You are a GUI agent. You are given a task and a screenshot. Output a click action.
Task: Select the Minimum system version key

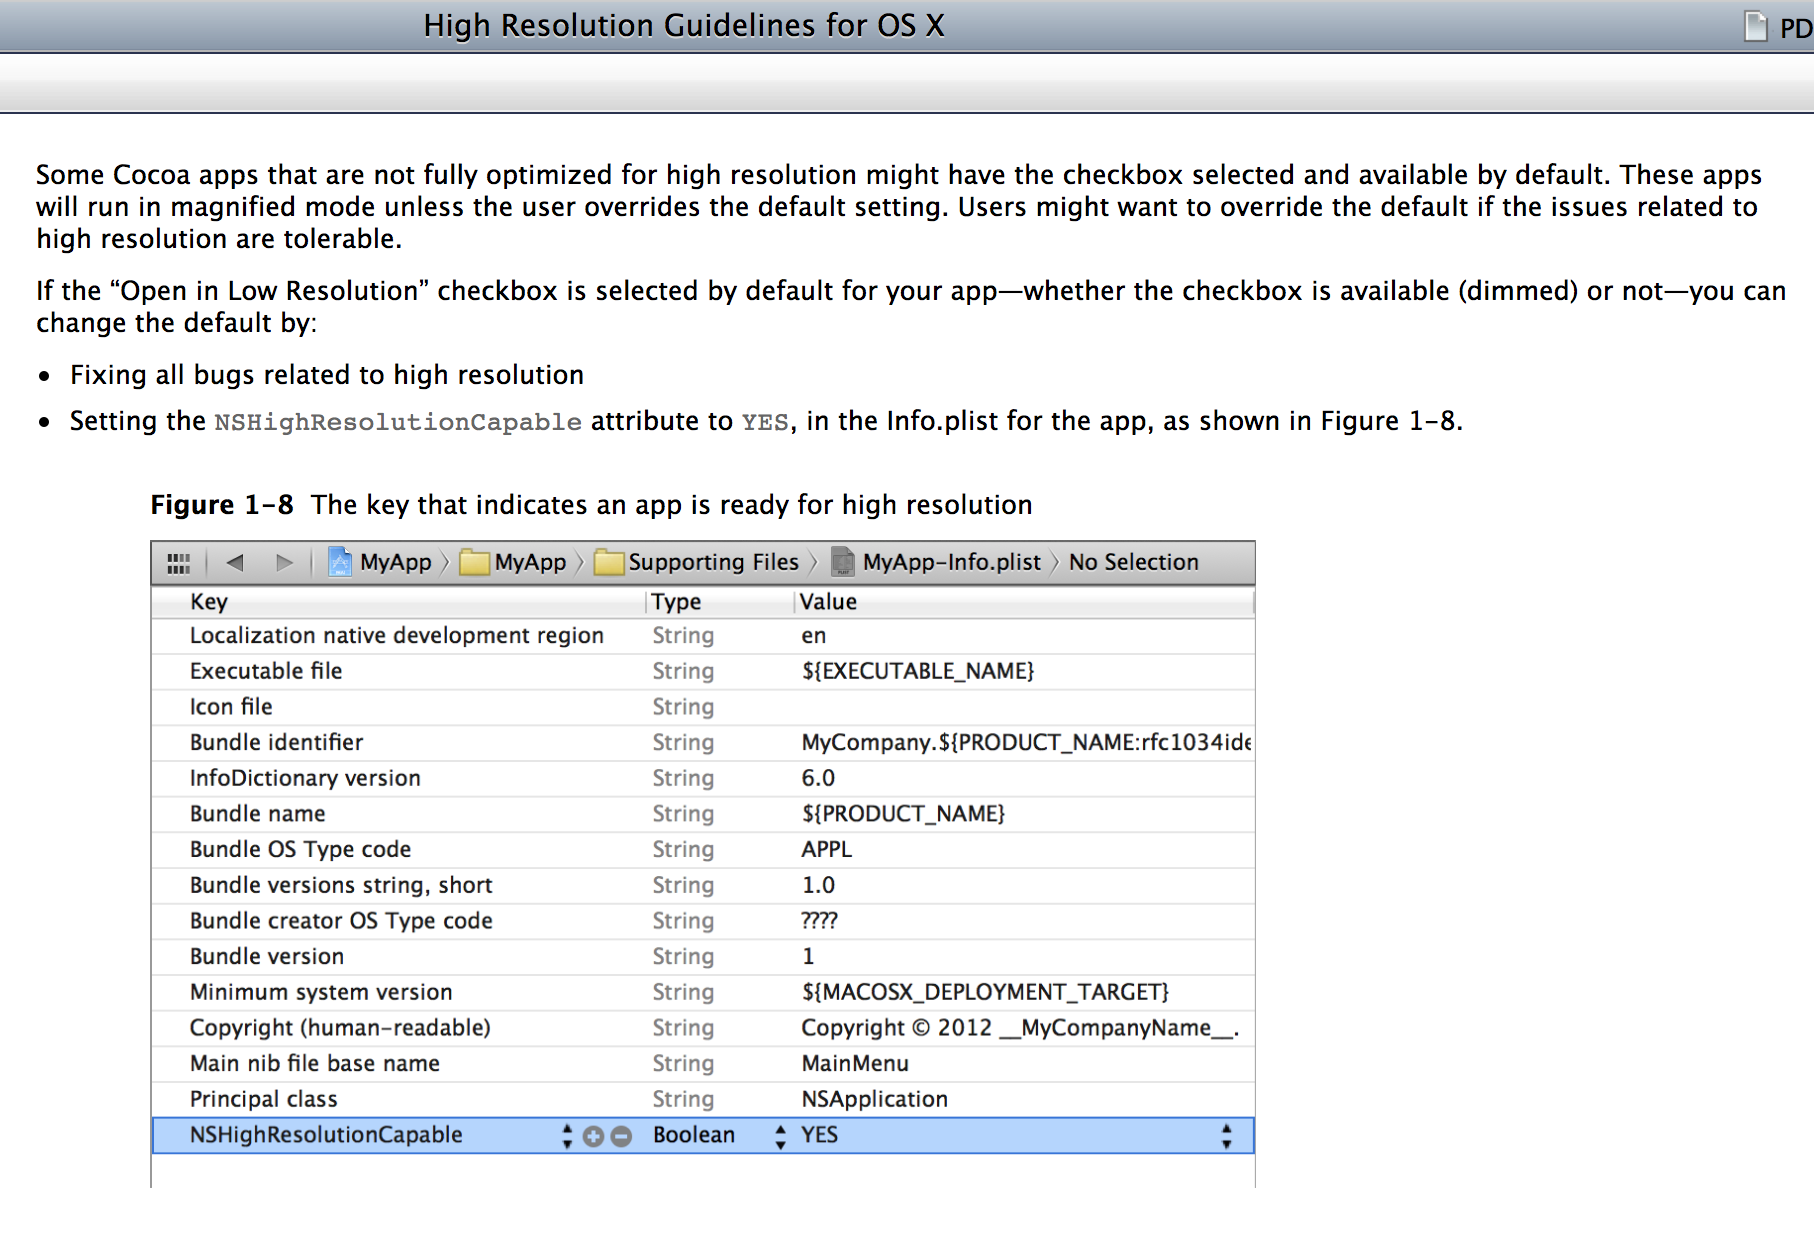(x=321, y=993)
